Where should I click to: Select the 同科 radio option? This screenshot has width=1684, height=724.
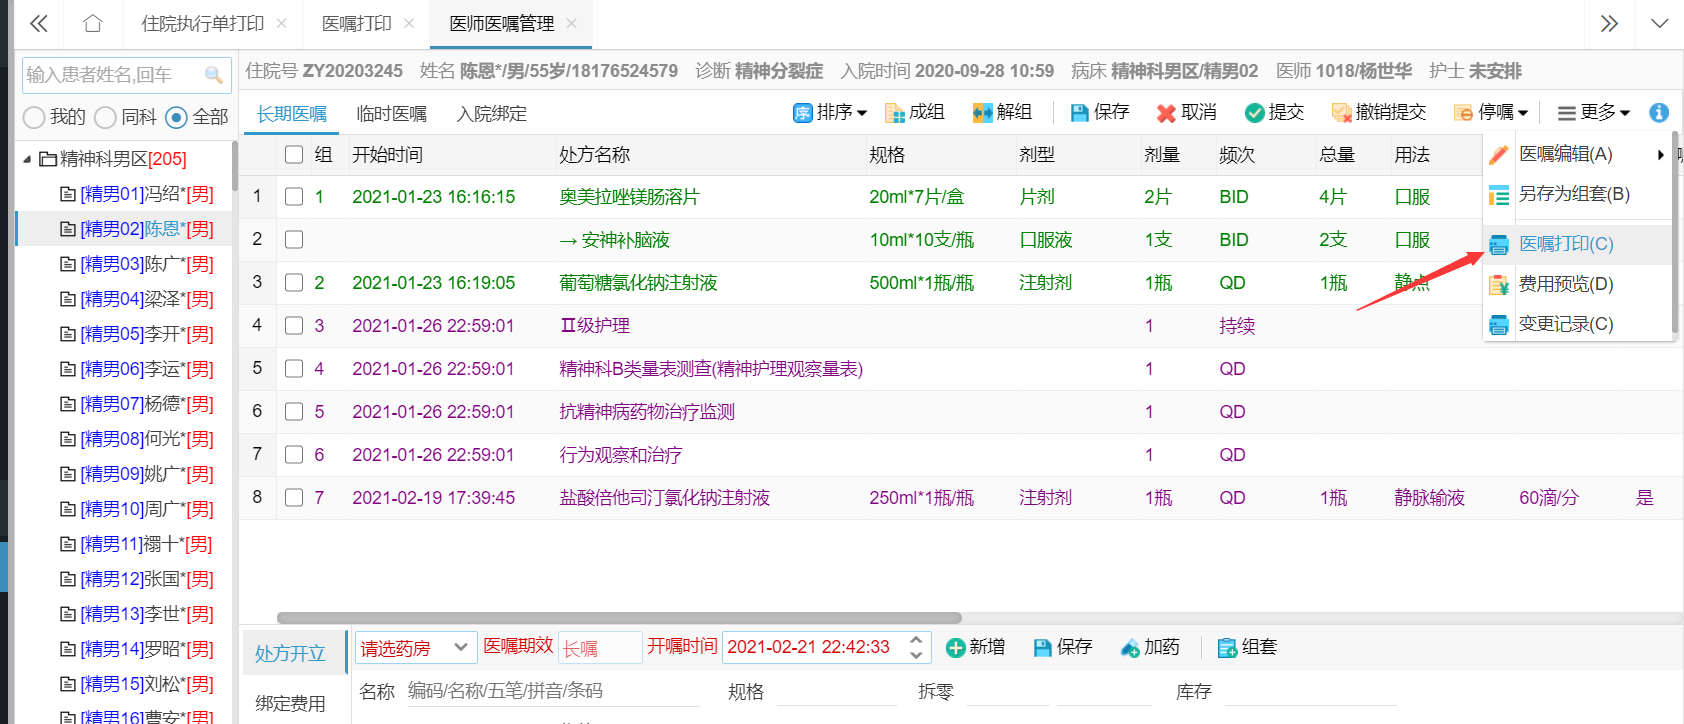point(105,117)
